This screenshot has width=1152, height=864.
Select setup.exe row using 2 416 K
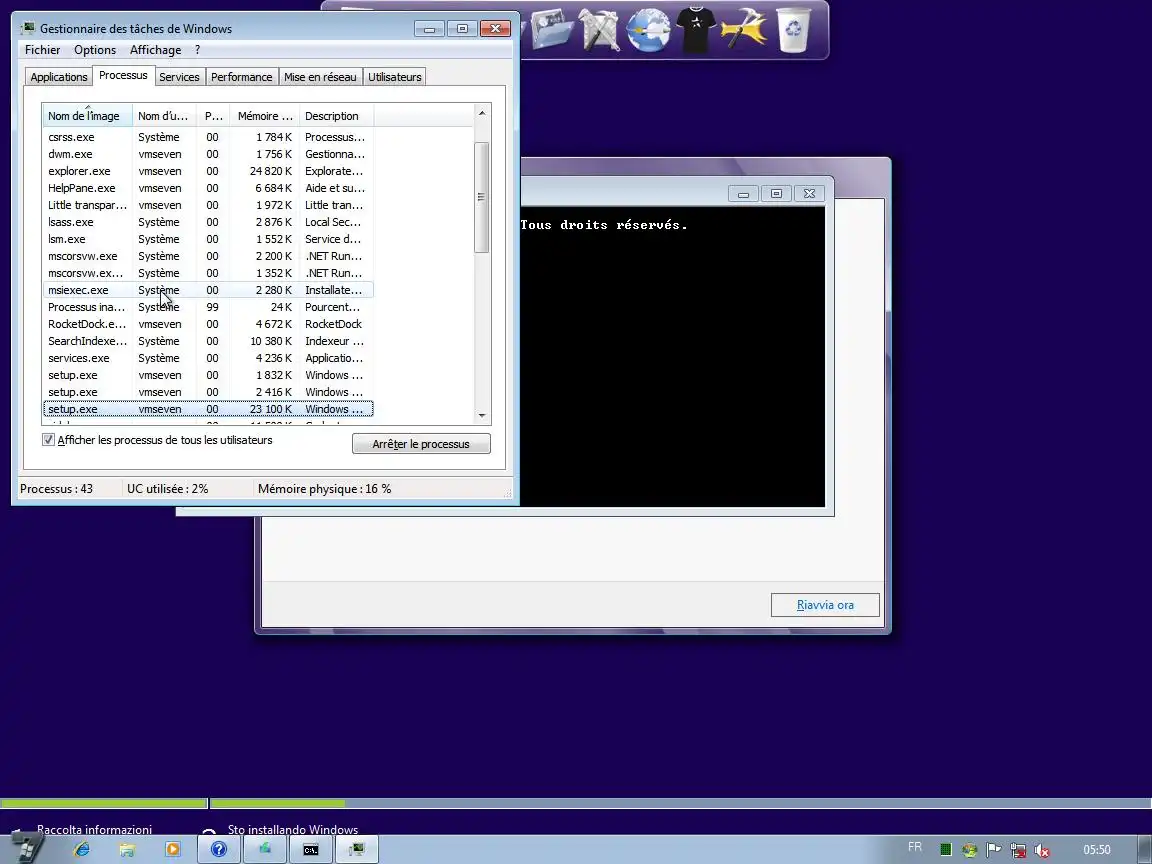208,392
